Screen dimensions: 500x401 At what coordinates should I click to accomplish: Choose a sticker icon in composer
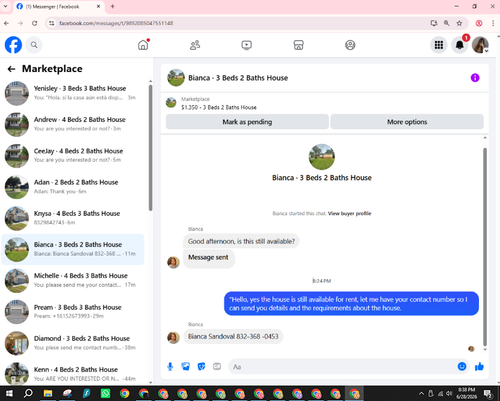201,367
